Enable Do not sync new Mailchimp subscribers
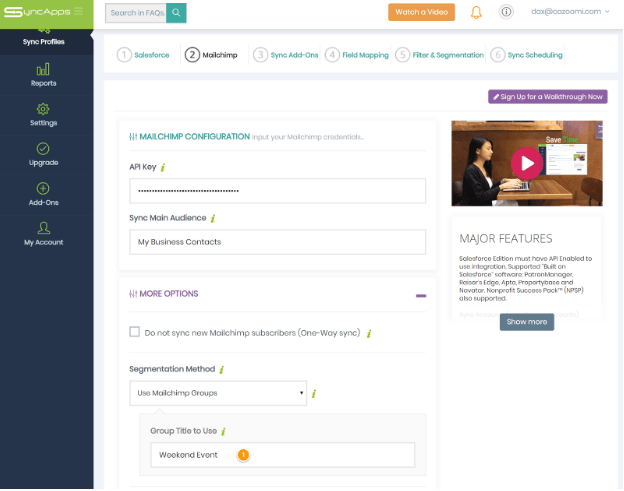Viewport: 624px width, 491px height. (135, 332)
